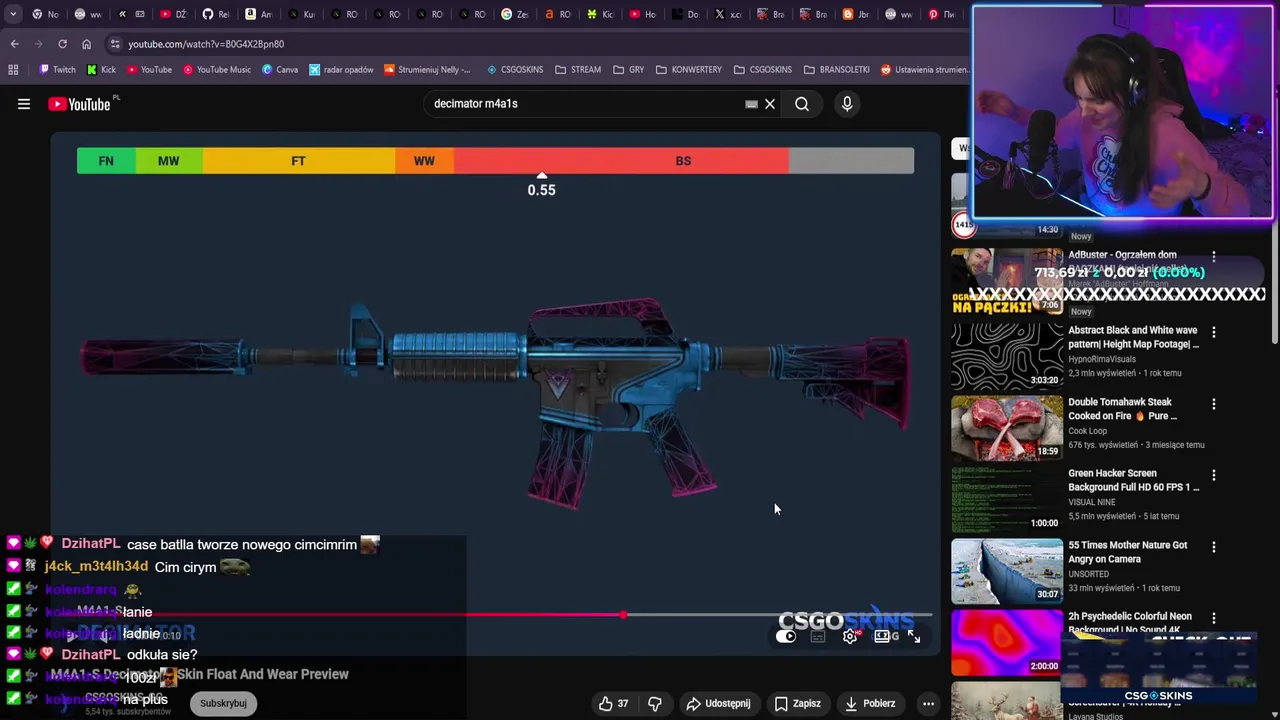Image resolution: width=1280 pixels, height=720 pixels.
Task: Expand the GRY bookmarks folder
Action: point(628,70)
